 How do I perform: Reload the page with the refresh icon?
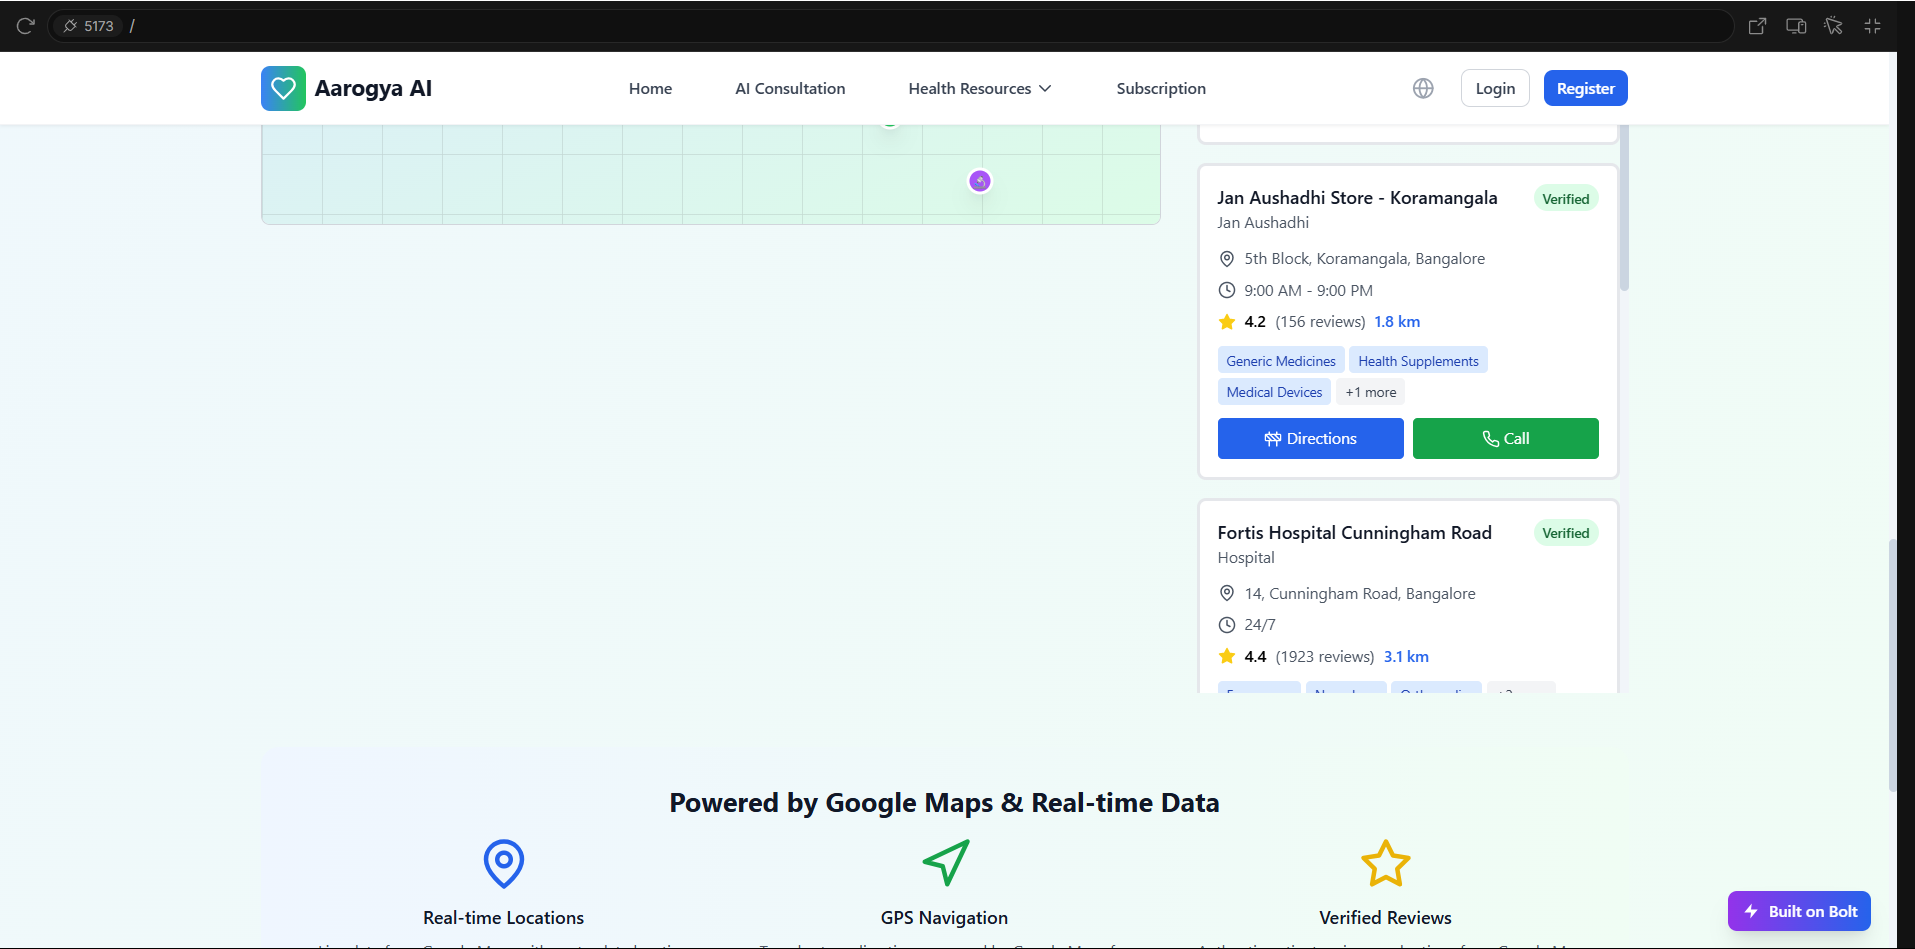26,26
